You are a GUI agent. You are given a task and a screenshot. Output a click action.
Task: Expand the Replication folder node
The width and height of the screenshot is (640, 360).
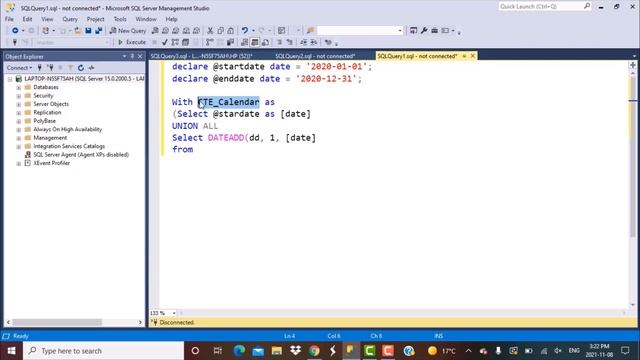(x=19, y=113)
